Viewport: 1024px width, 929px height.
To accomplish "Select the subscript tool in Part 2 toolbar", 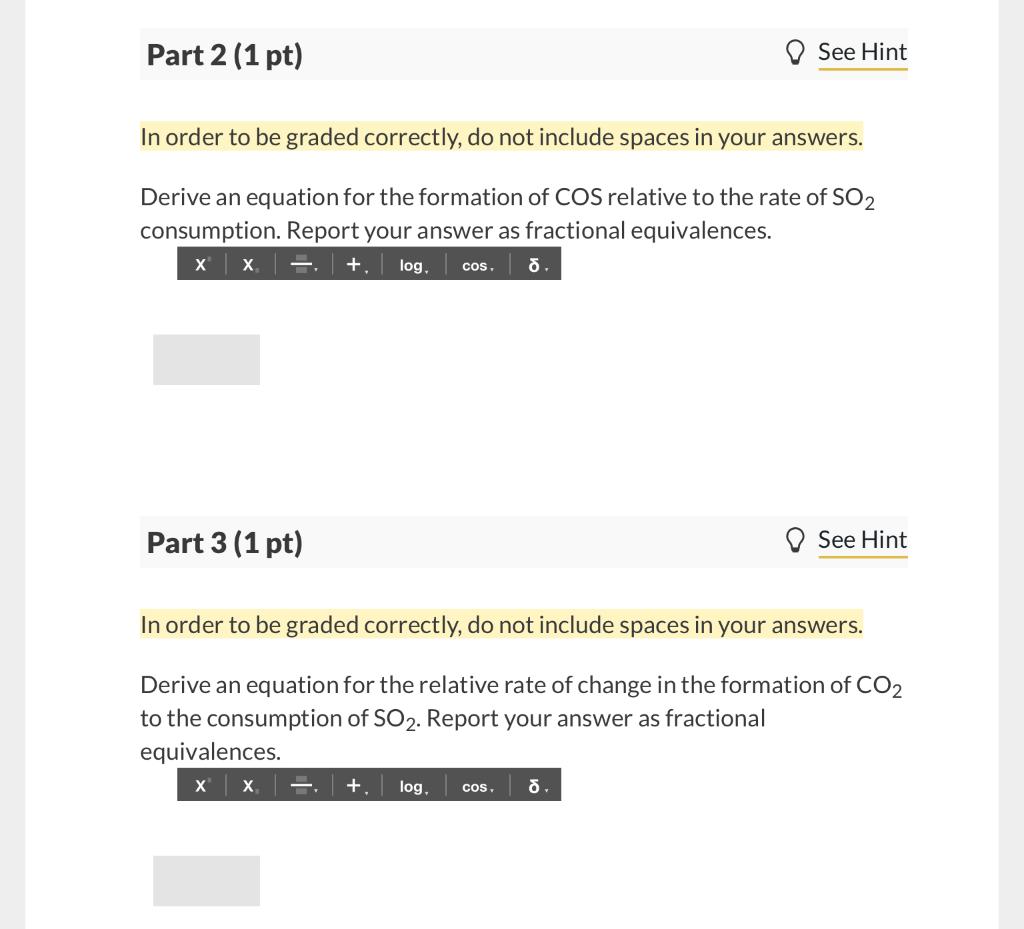I will point(248,264).
